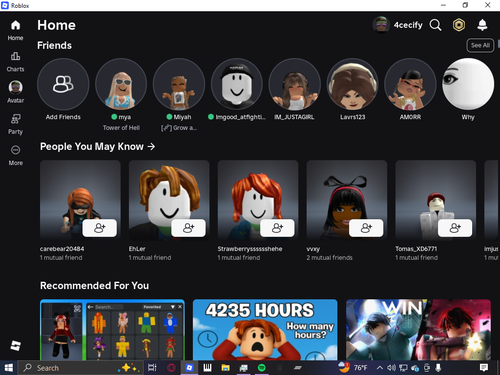Click the Tomas_XD6771 username
Screen dimensions: 500x375
click(416, 249)
